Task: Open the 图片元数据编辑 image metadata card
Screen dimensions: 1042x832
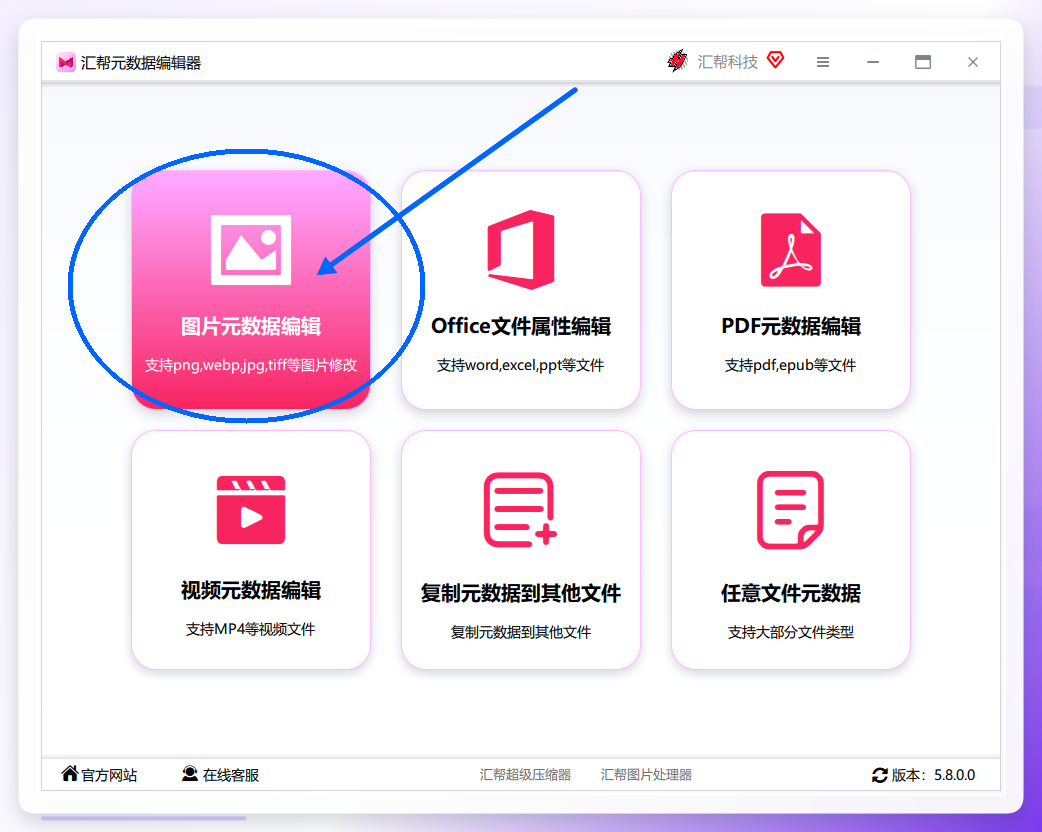Action: coord(251,289)
